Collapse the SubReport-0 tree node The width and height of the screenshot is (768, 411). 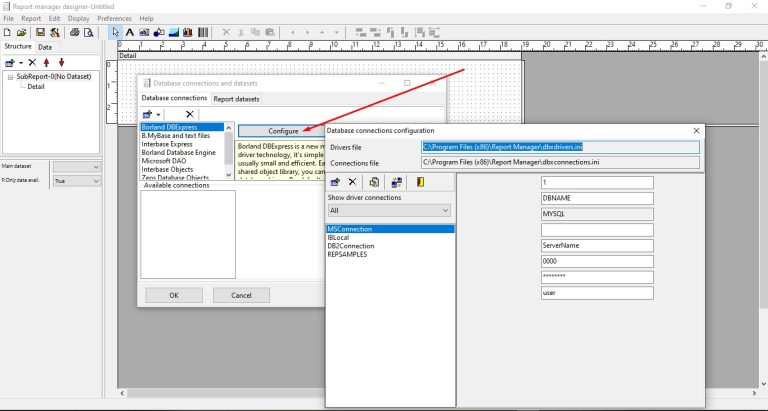coord(9,76)
